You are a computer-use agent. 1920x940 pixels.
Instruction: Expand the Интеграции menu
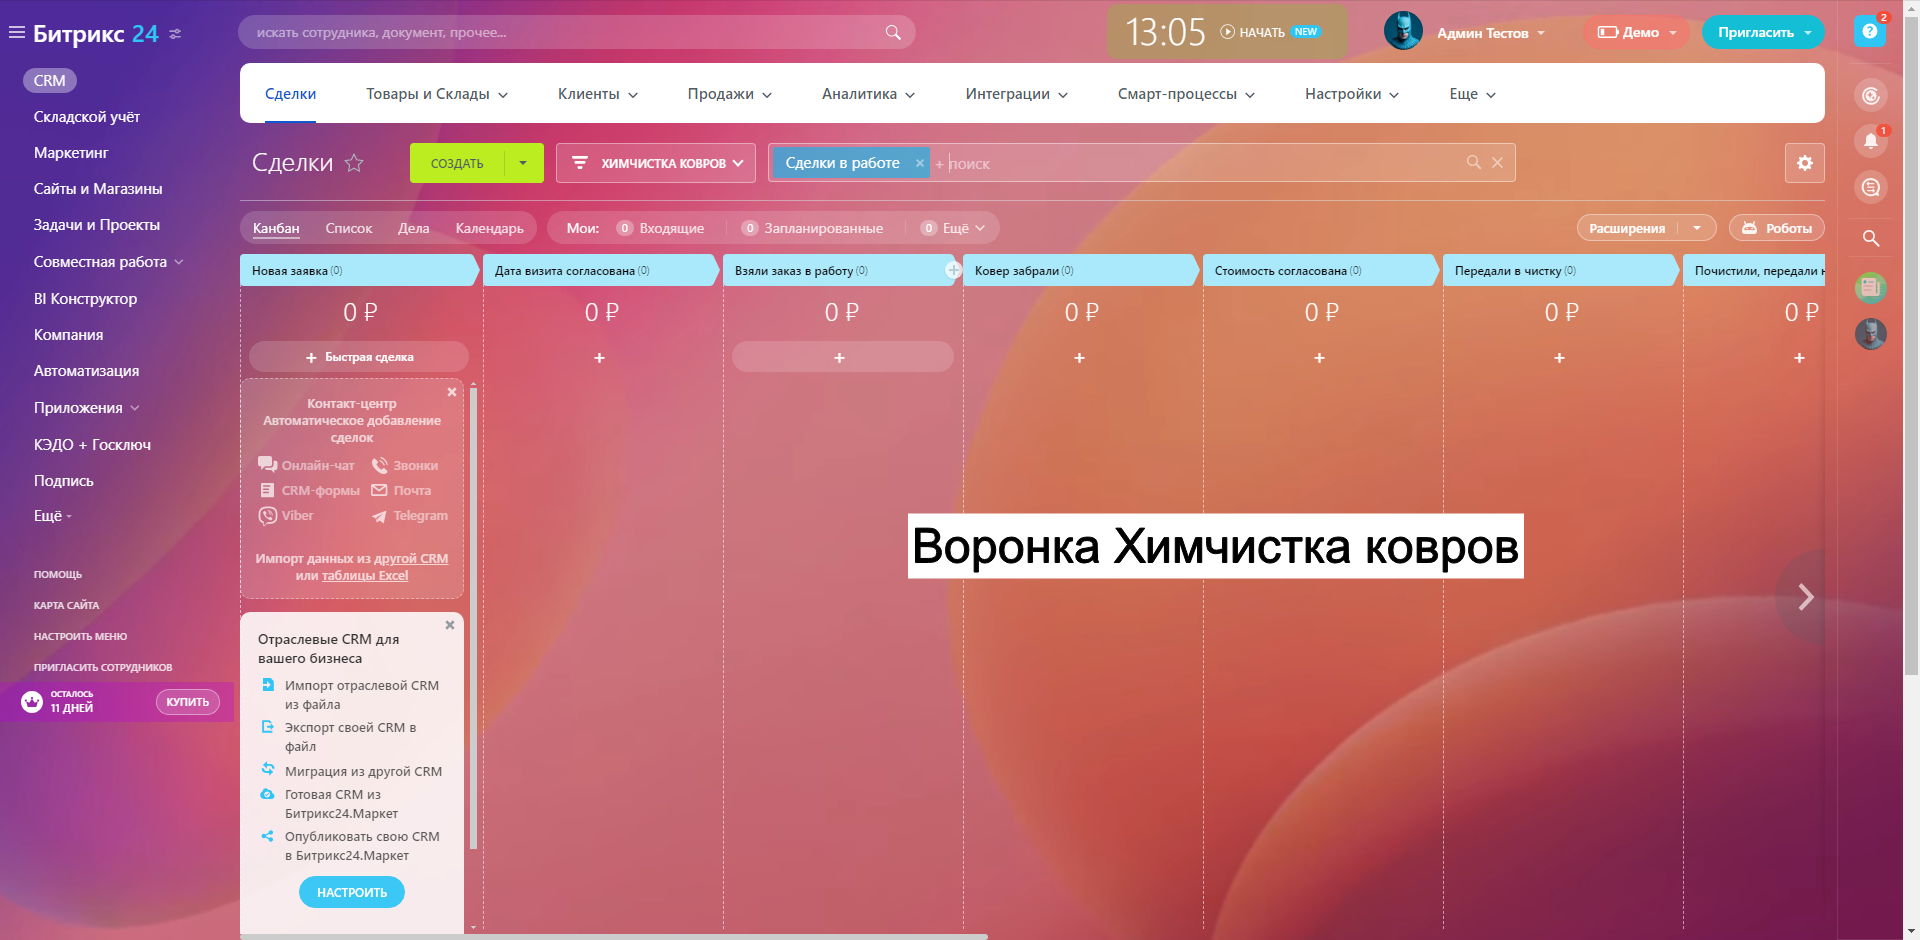(1017, 94)
